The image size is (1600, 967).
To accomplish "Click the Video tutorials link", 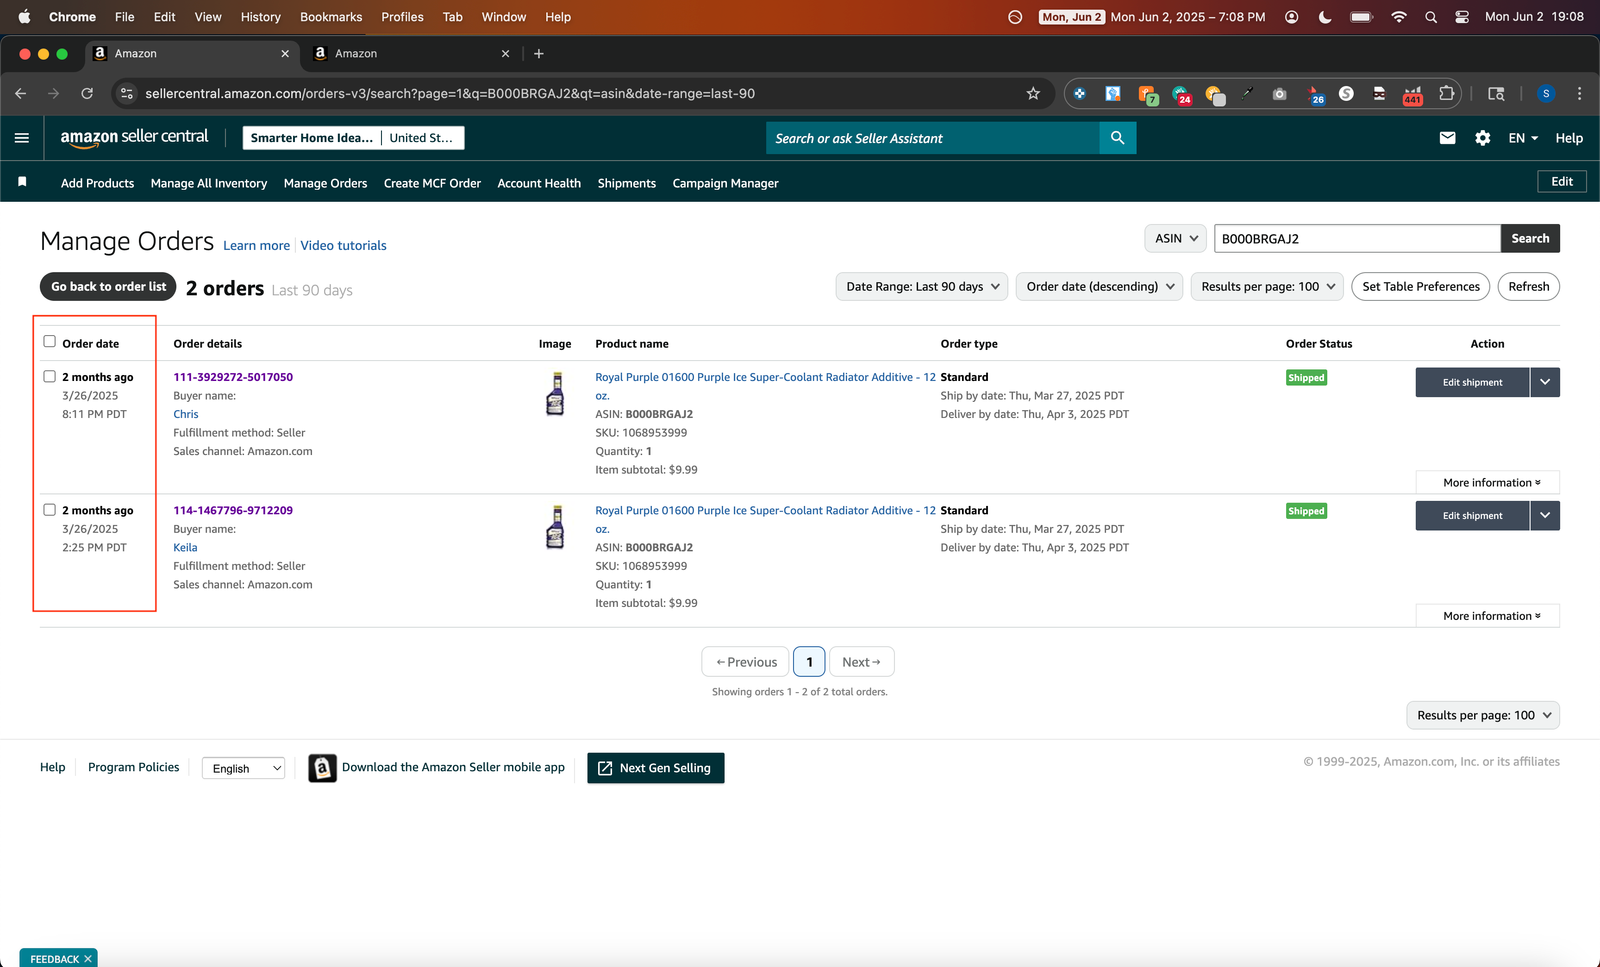I will coord(343,245).
